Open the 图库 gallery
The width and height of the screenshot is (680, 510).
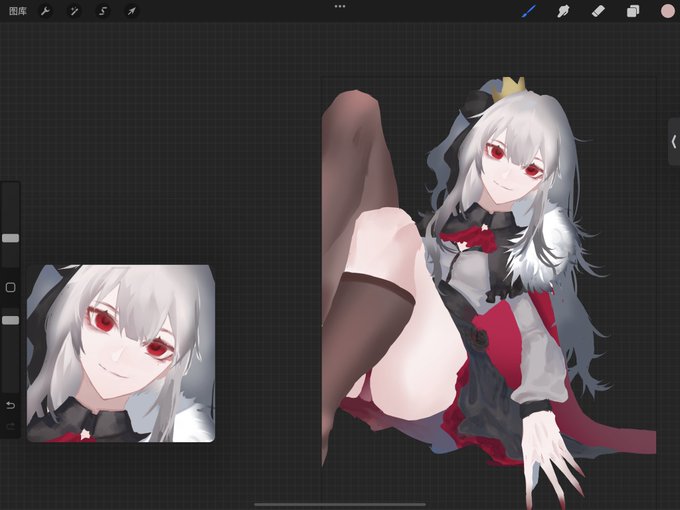[18, 11]
